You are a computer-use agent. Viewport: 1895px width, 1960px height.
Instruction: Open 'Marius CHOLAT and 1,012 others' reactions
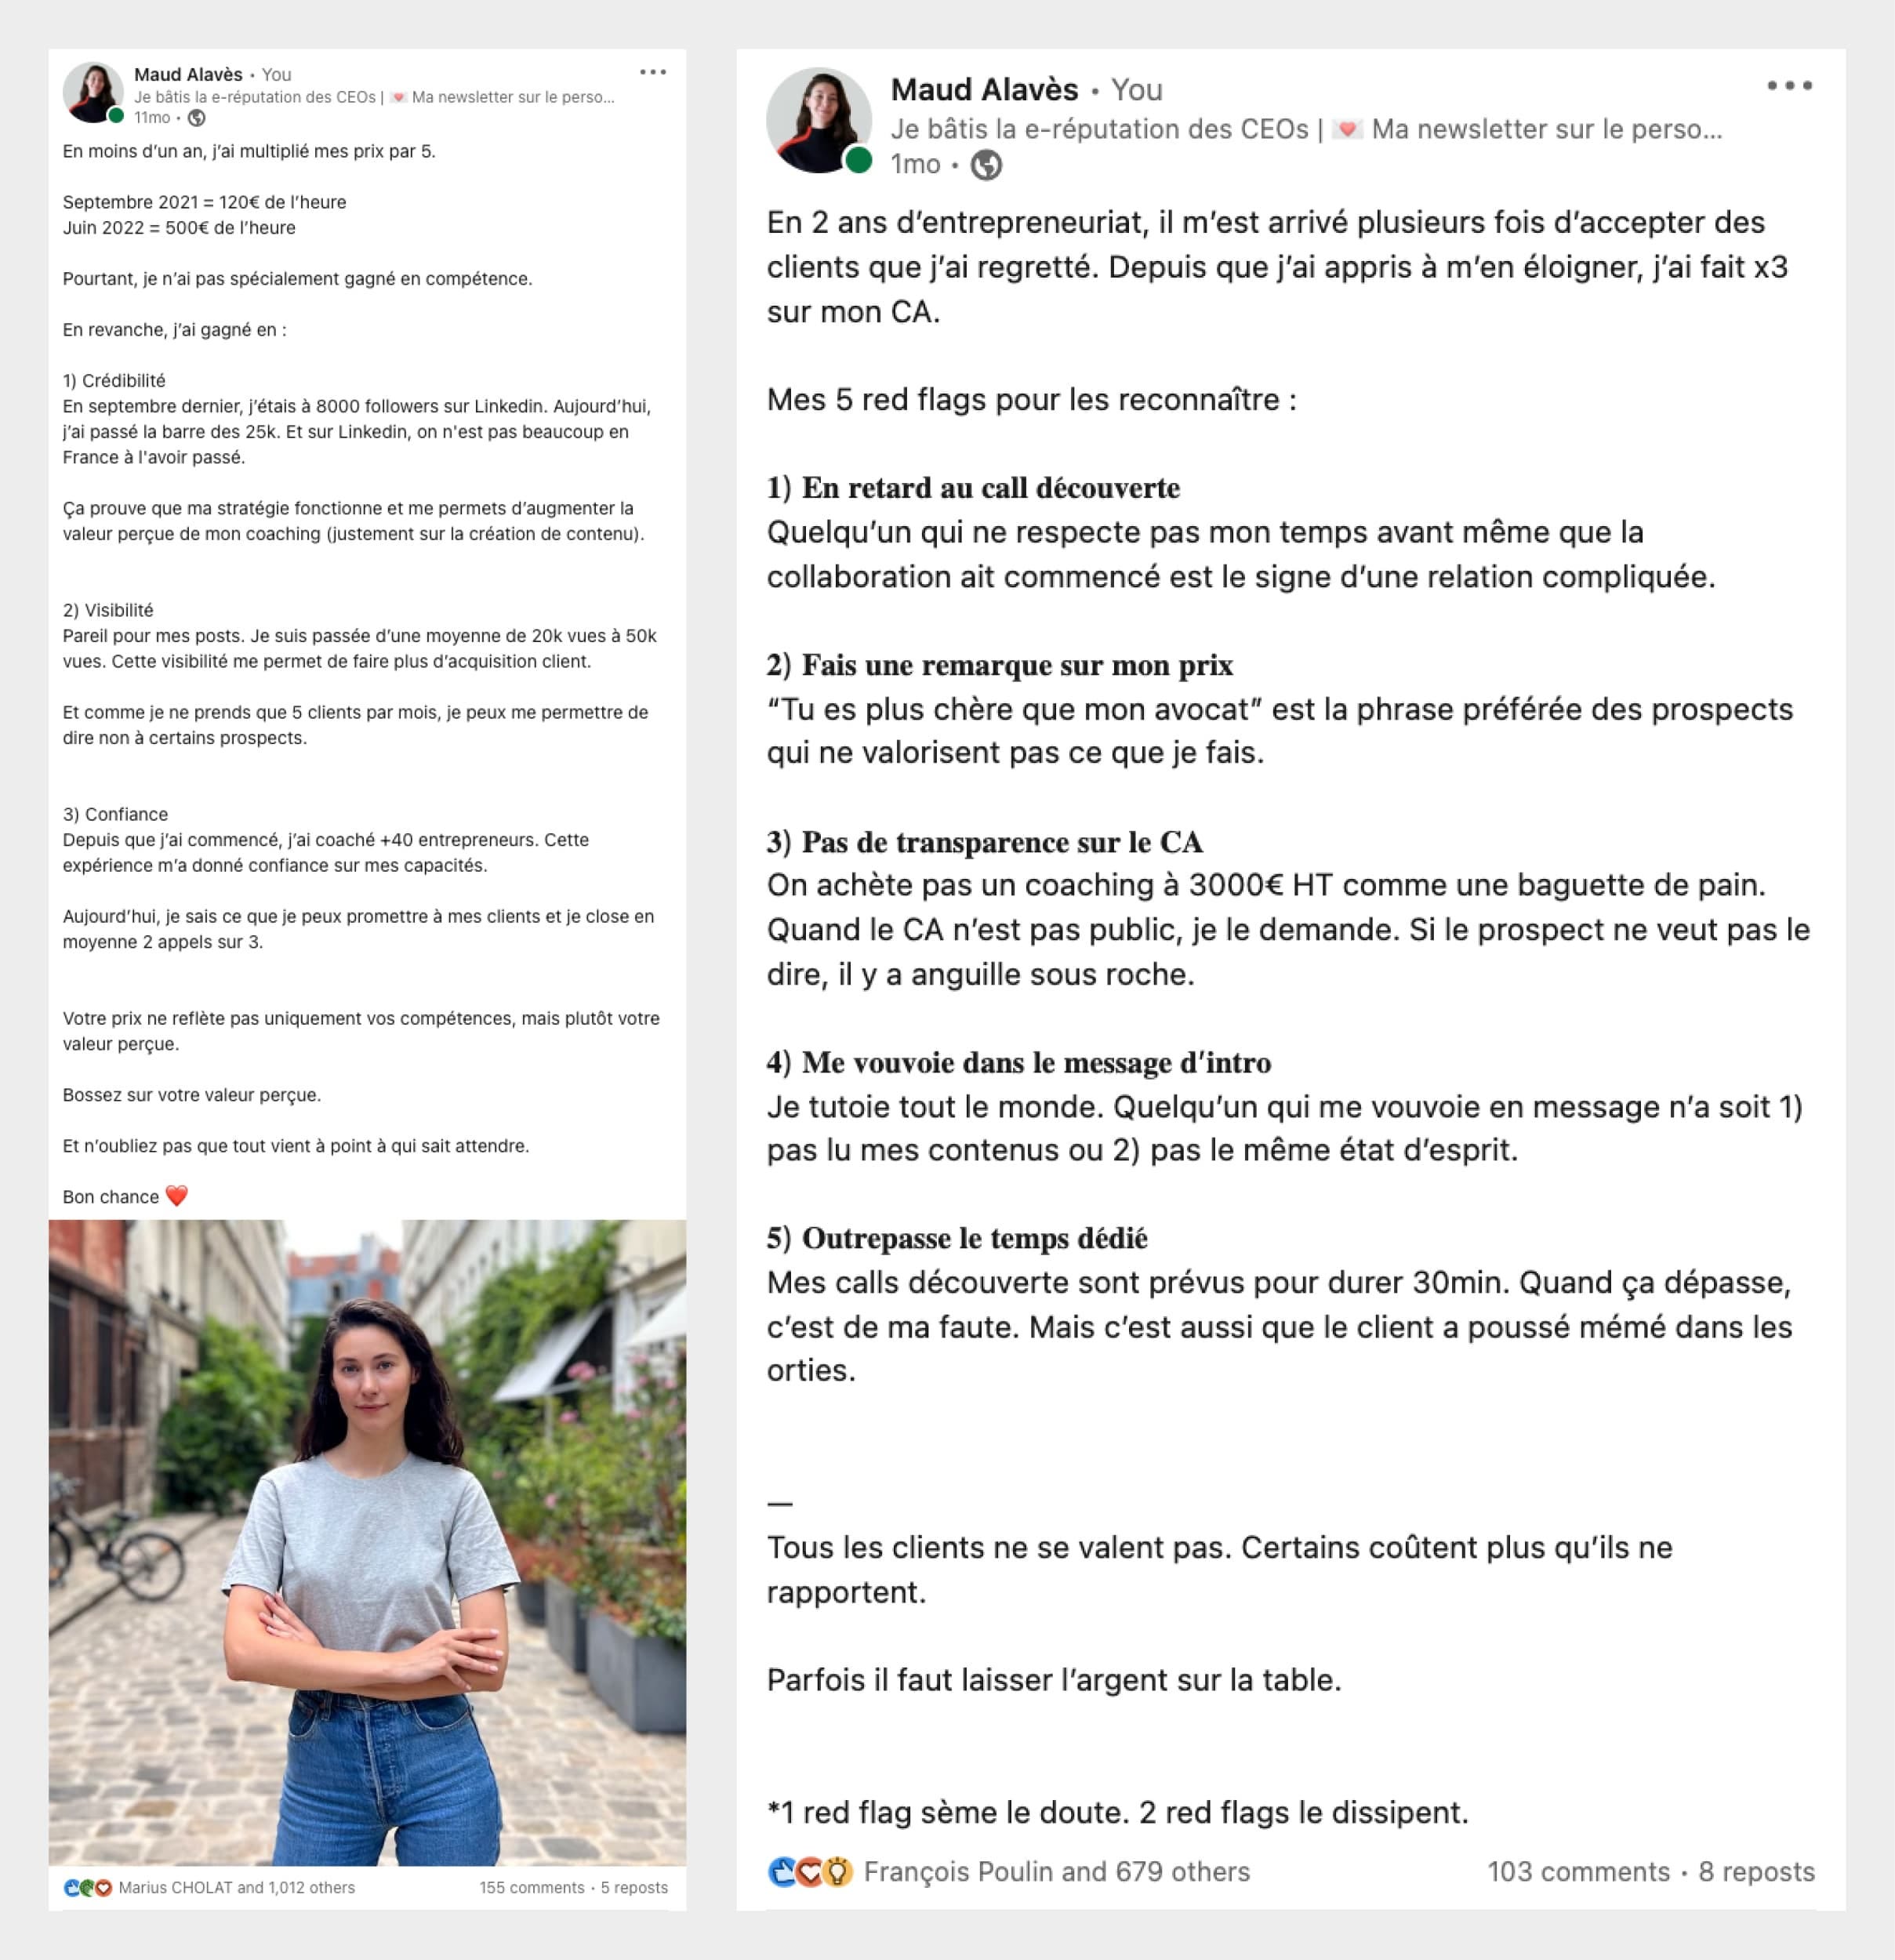tap(237, 1888)
